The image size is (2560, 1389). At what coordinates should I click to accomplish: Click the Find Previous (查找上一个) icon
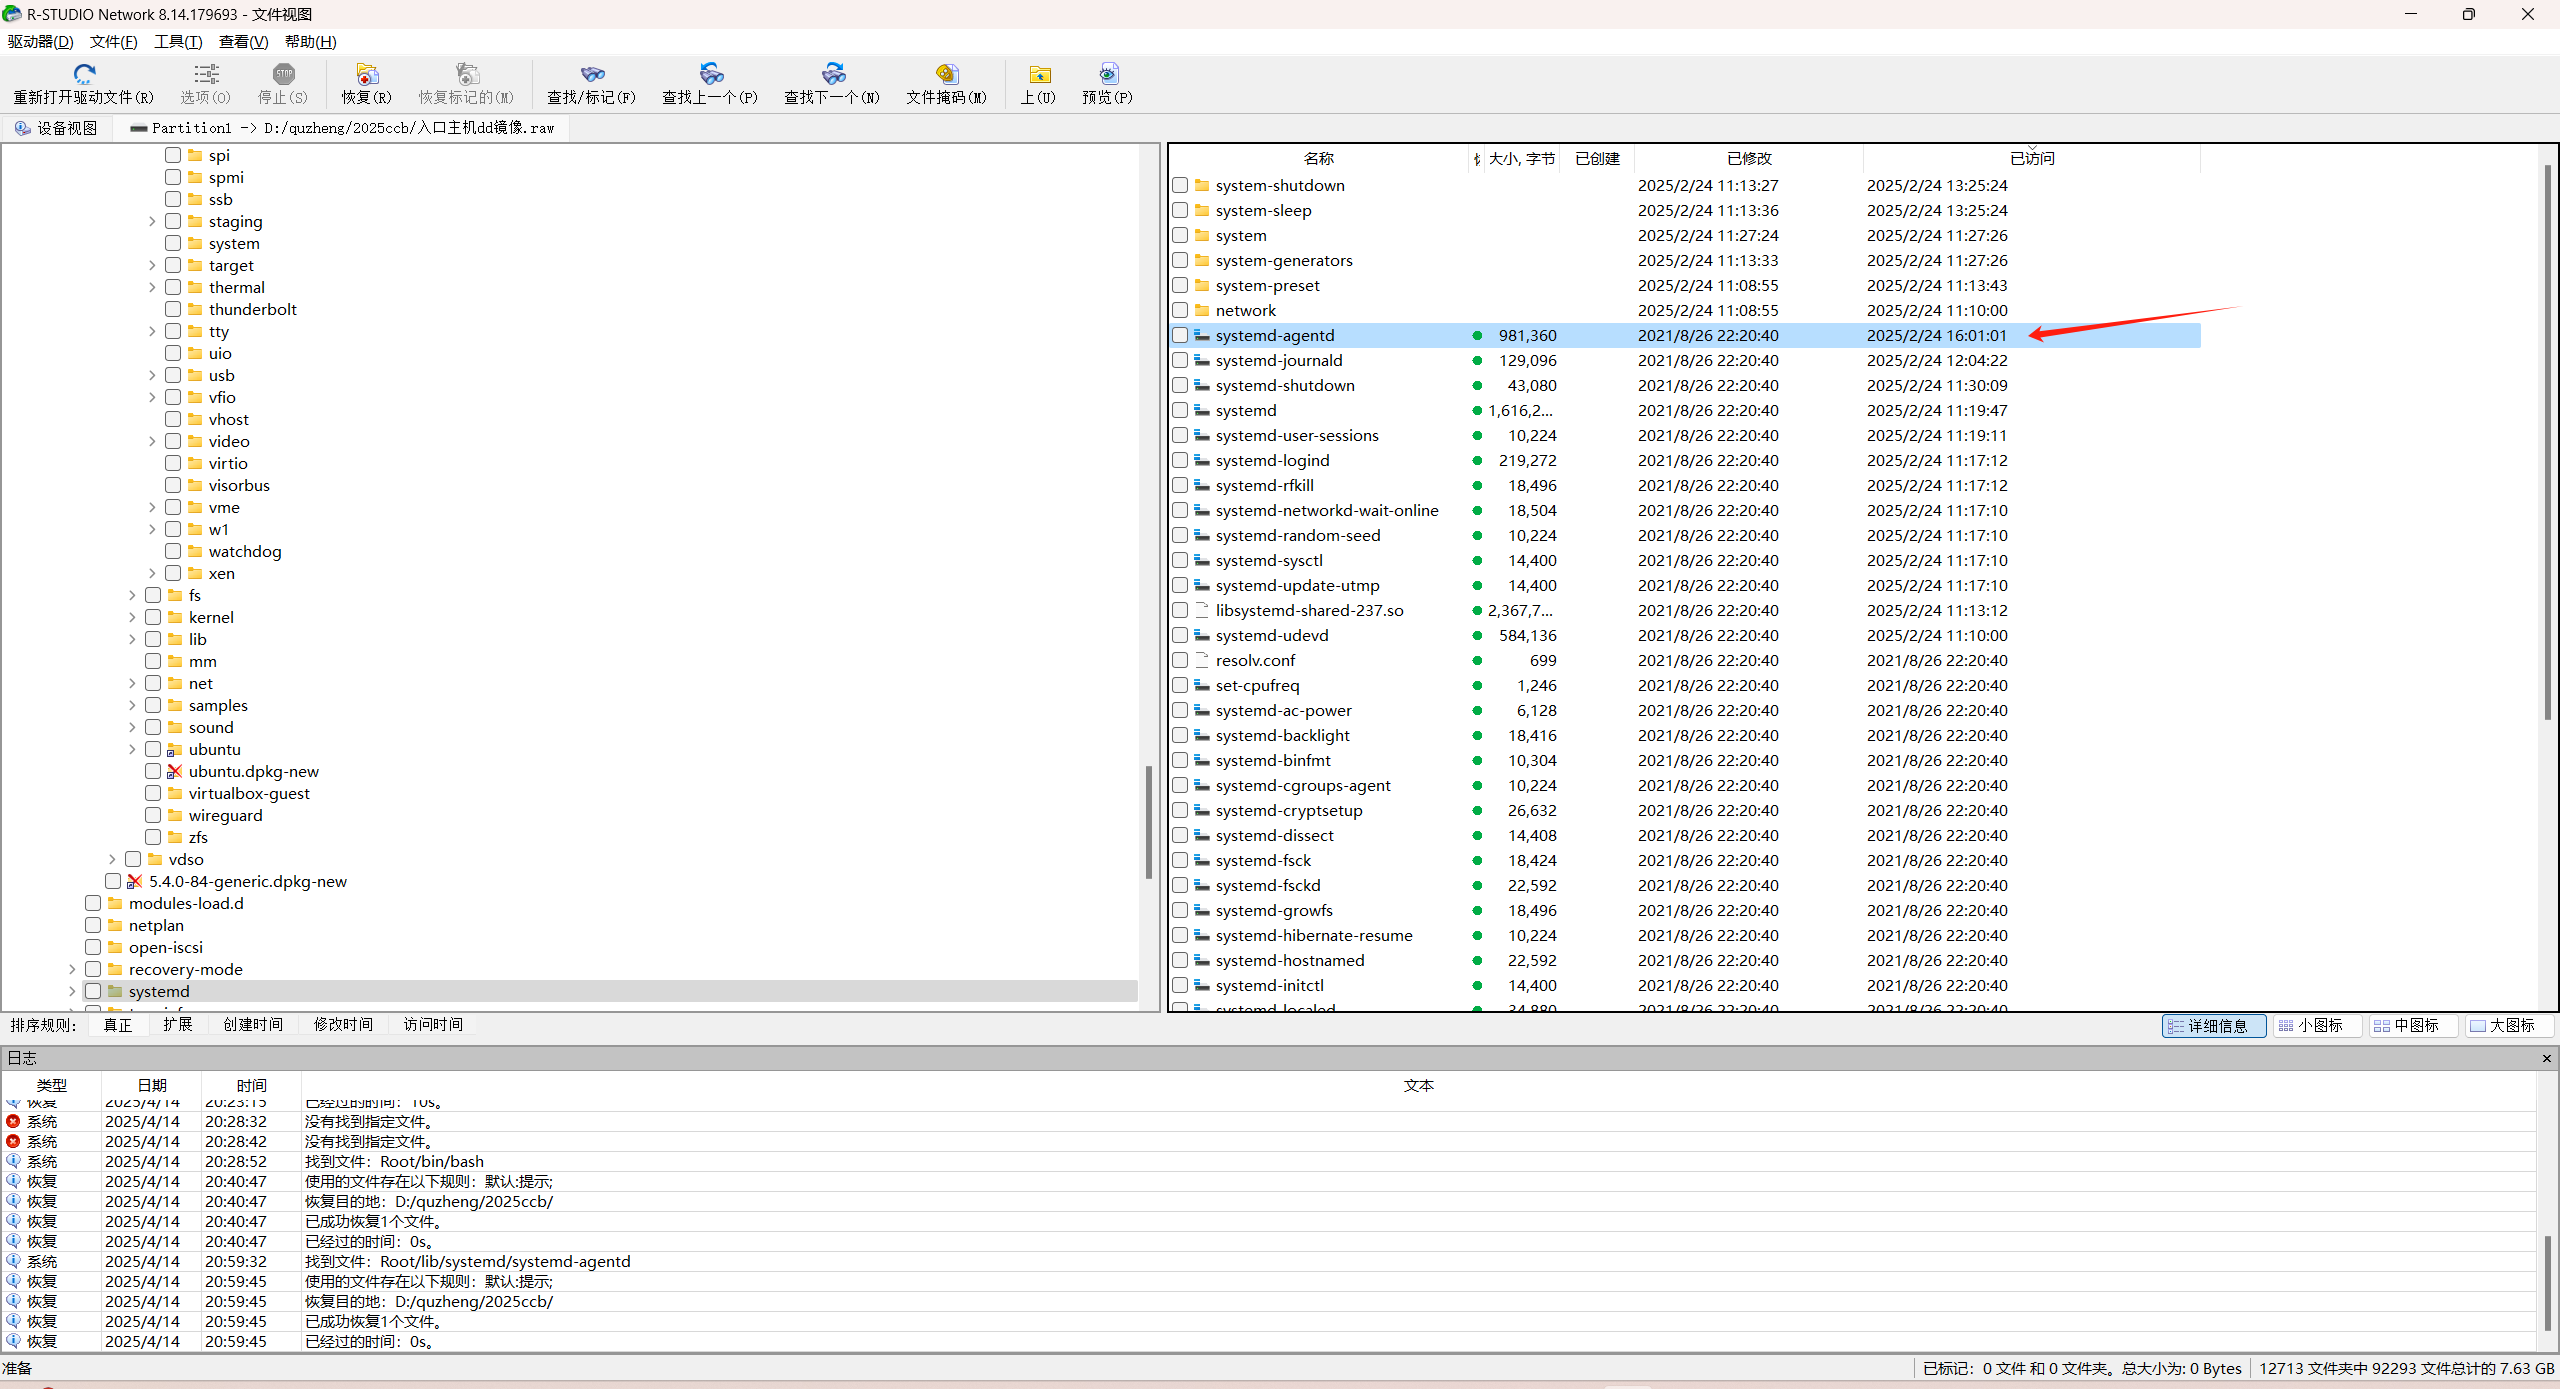tap(711, 74)
